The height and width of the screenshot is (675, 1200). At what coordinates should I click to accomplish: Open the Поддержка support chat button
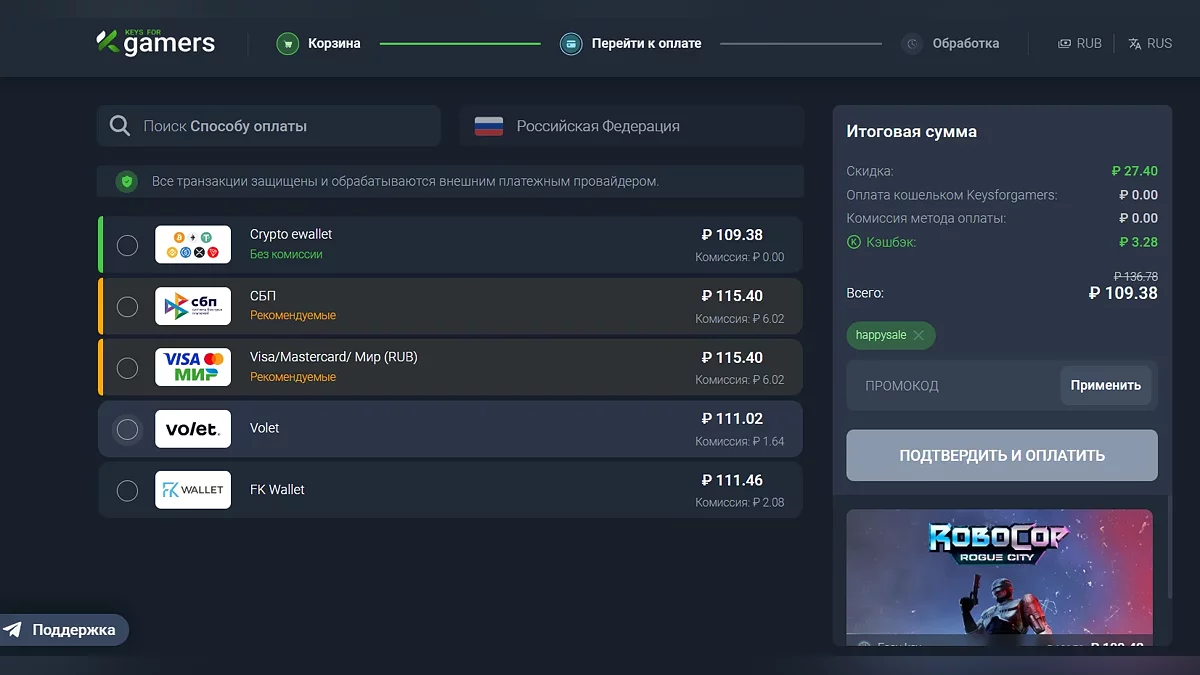(62, 630)
